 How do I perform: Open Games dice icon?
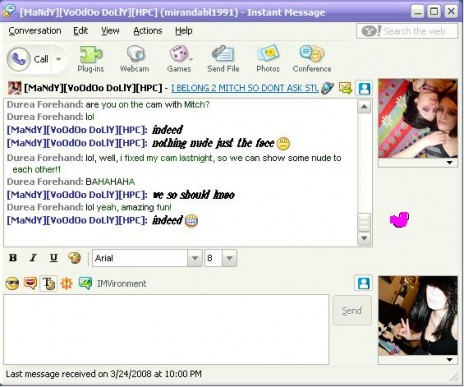179,59
